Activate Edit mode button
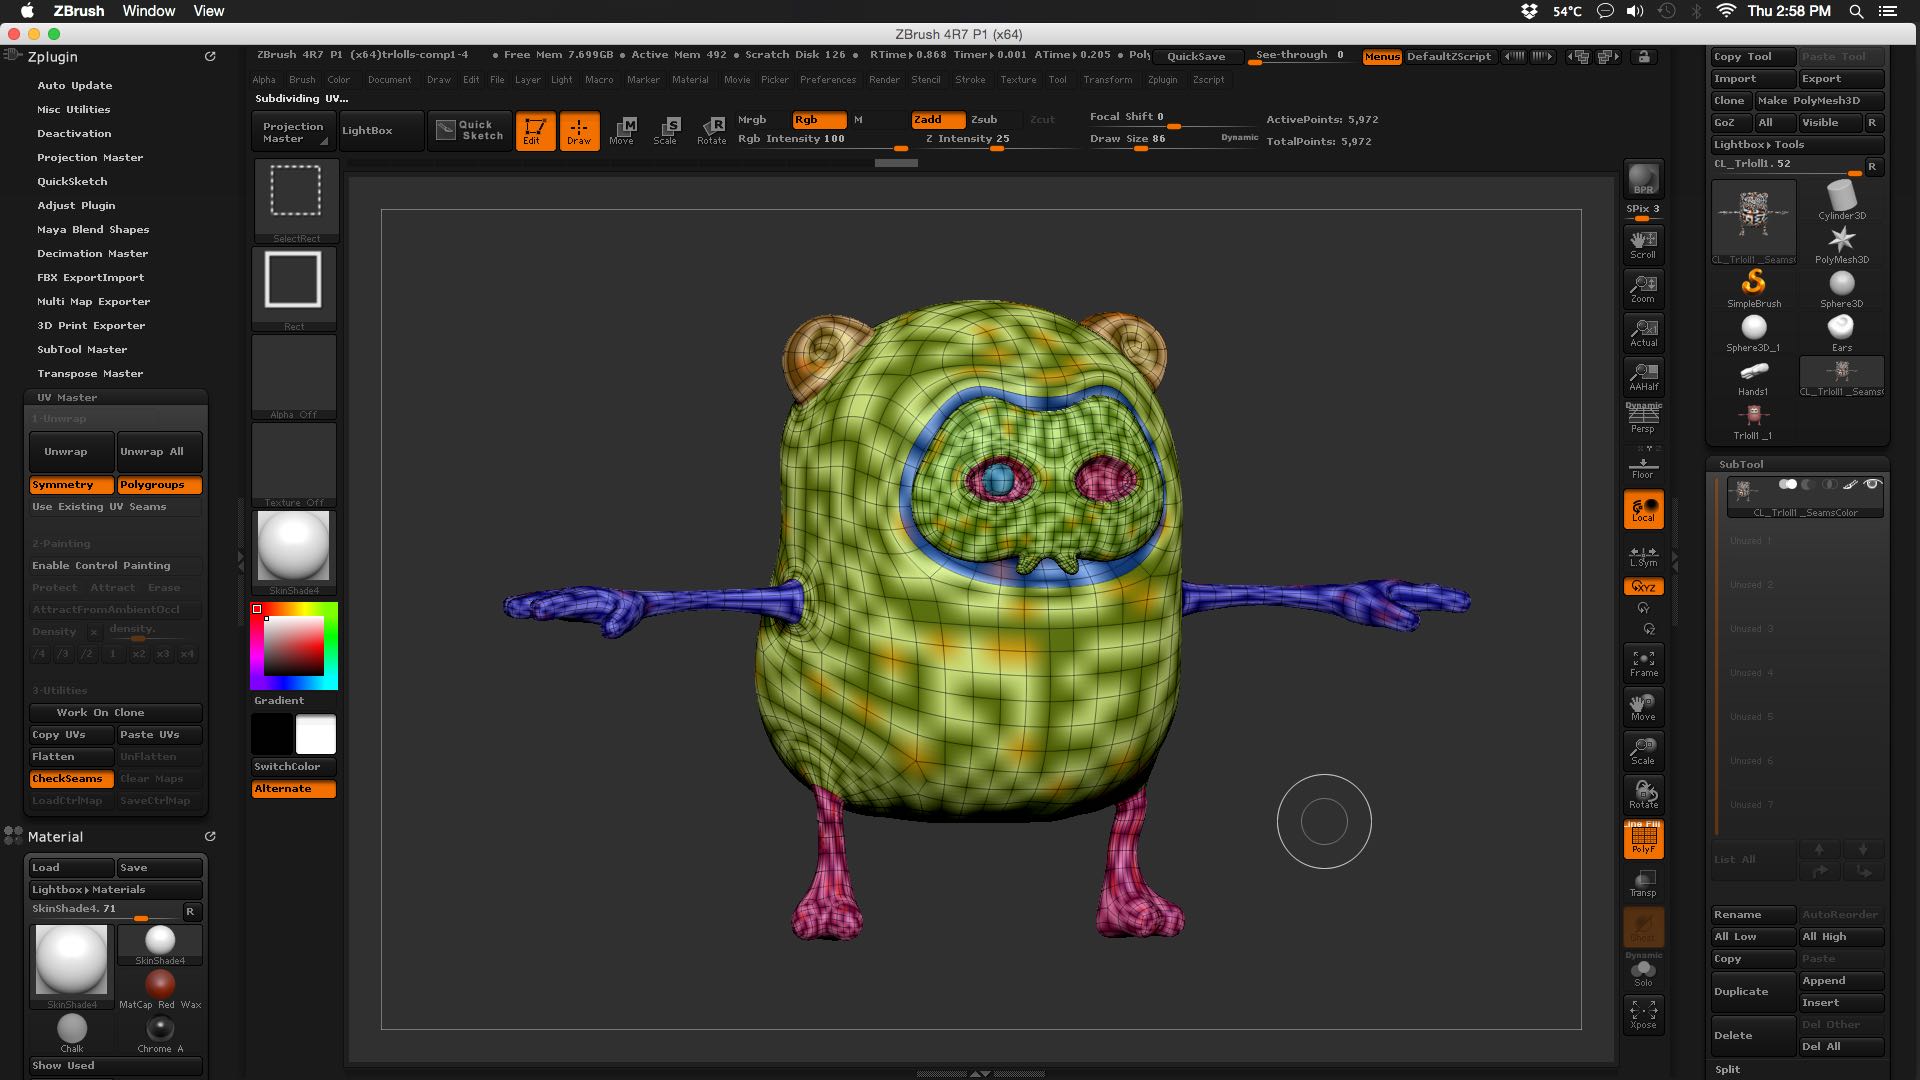Image resolution: width=1920 pixels, height=1080 pixels. (x=535, y=130)
